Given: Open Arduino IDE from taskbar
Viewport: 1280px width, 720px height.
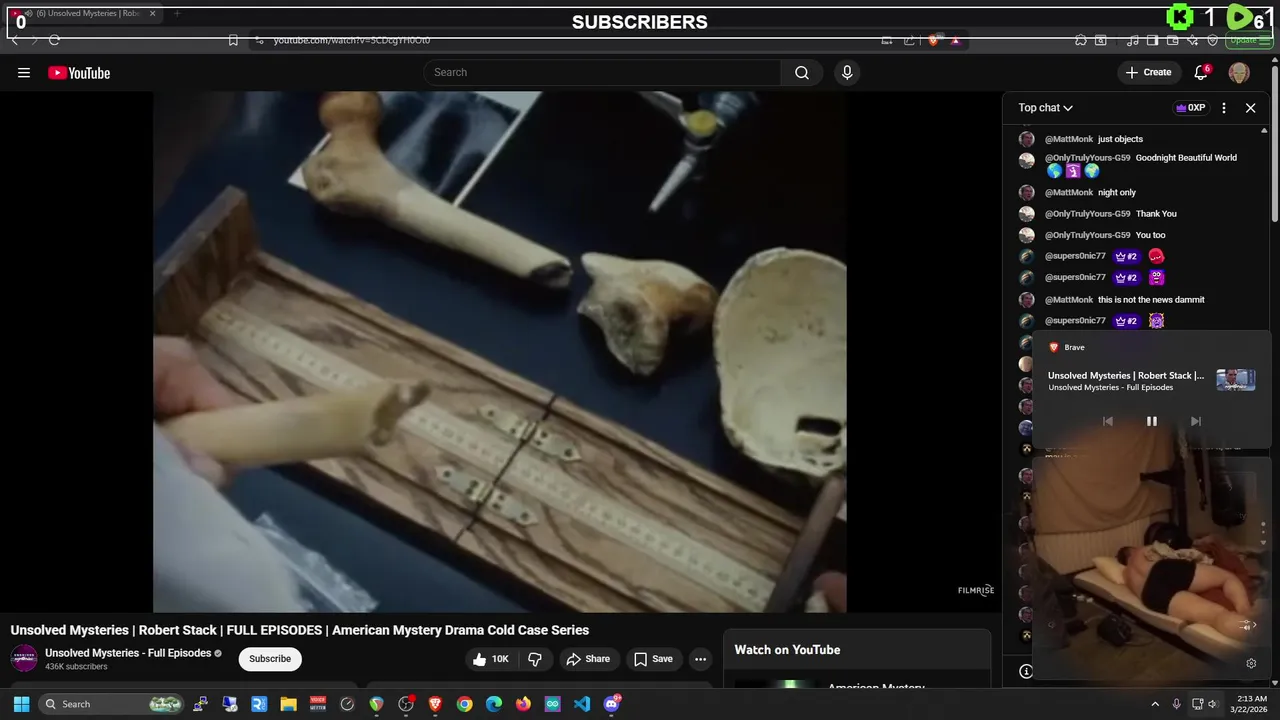Looking at the screenshot, I should 553,704.
